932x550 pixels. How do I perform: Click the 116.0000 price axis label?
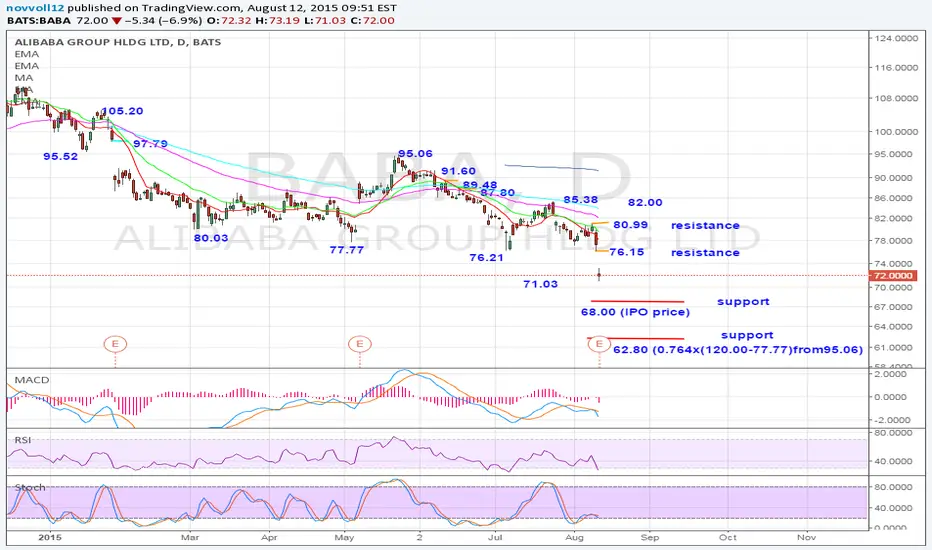pyautogui.click(x=896, y=68)
